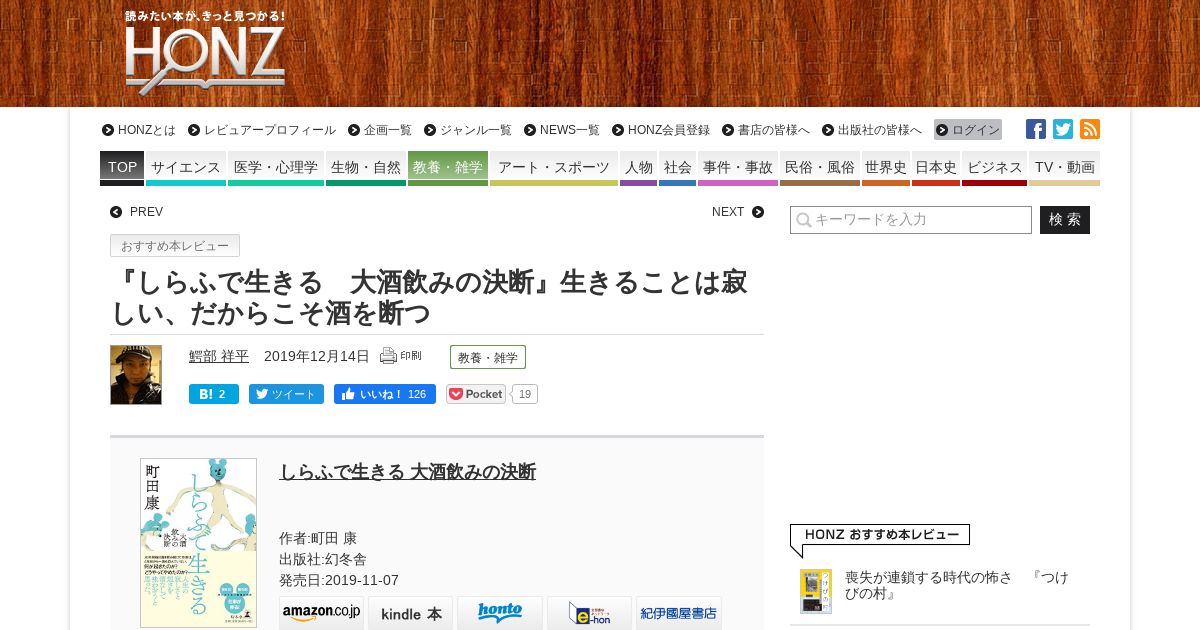1200x630 pixels.
Task: Open HONZ会員登録 link
Action: pyautogui.click(x=661, y=130)
